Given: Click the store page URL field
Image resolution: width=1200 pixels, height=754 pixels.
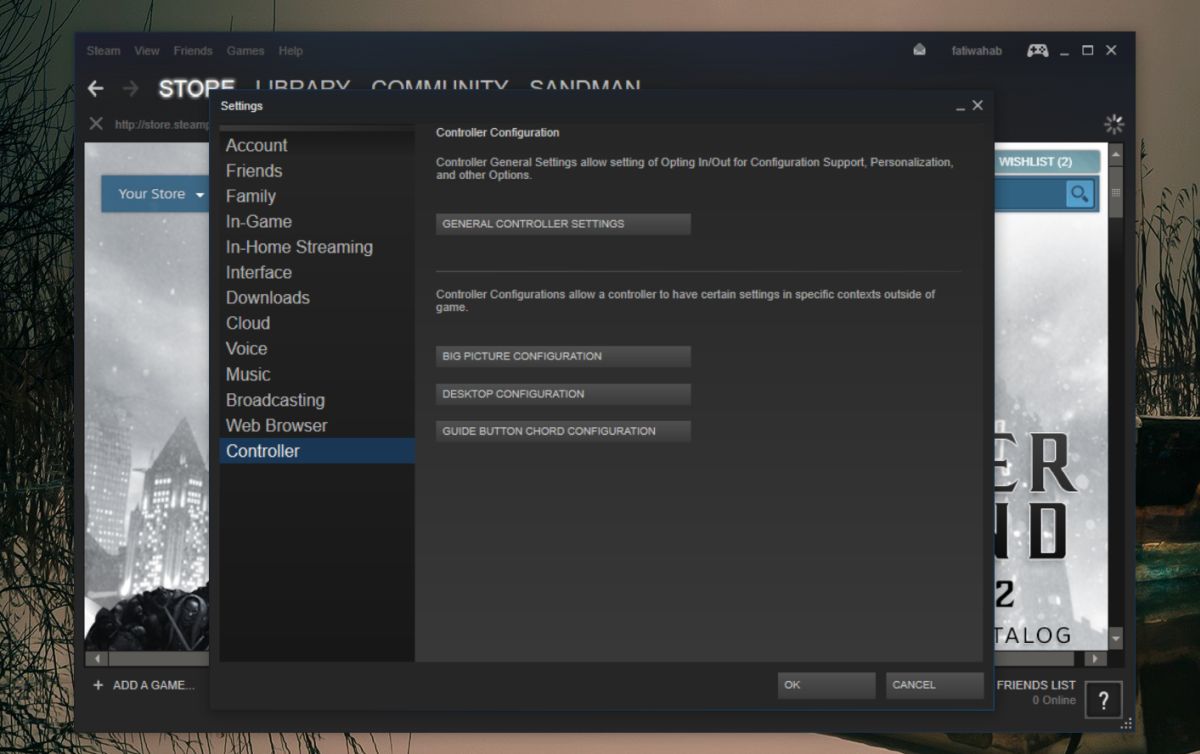Looking at the screenshot, I should pos(162,125).
